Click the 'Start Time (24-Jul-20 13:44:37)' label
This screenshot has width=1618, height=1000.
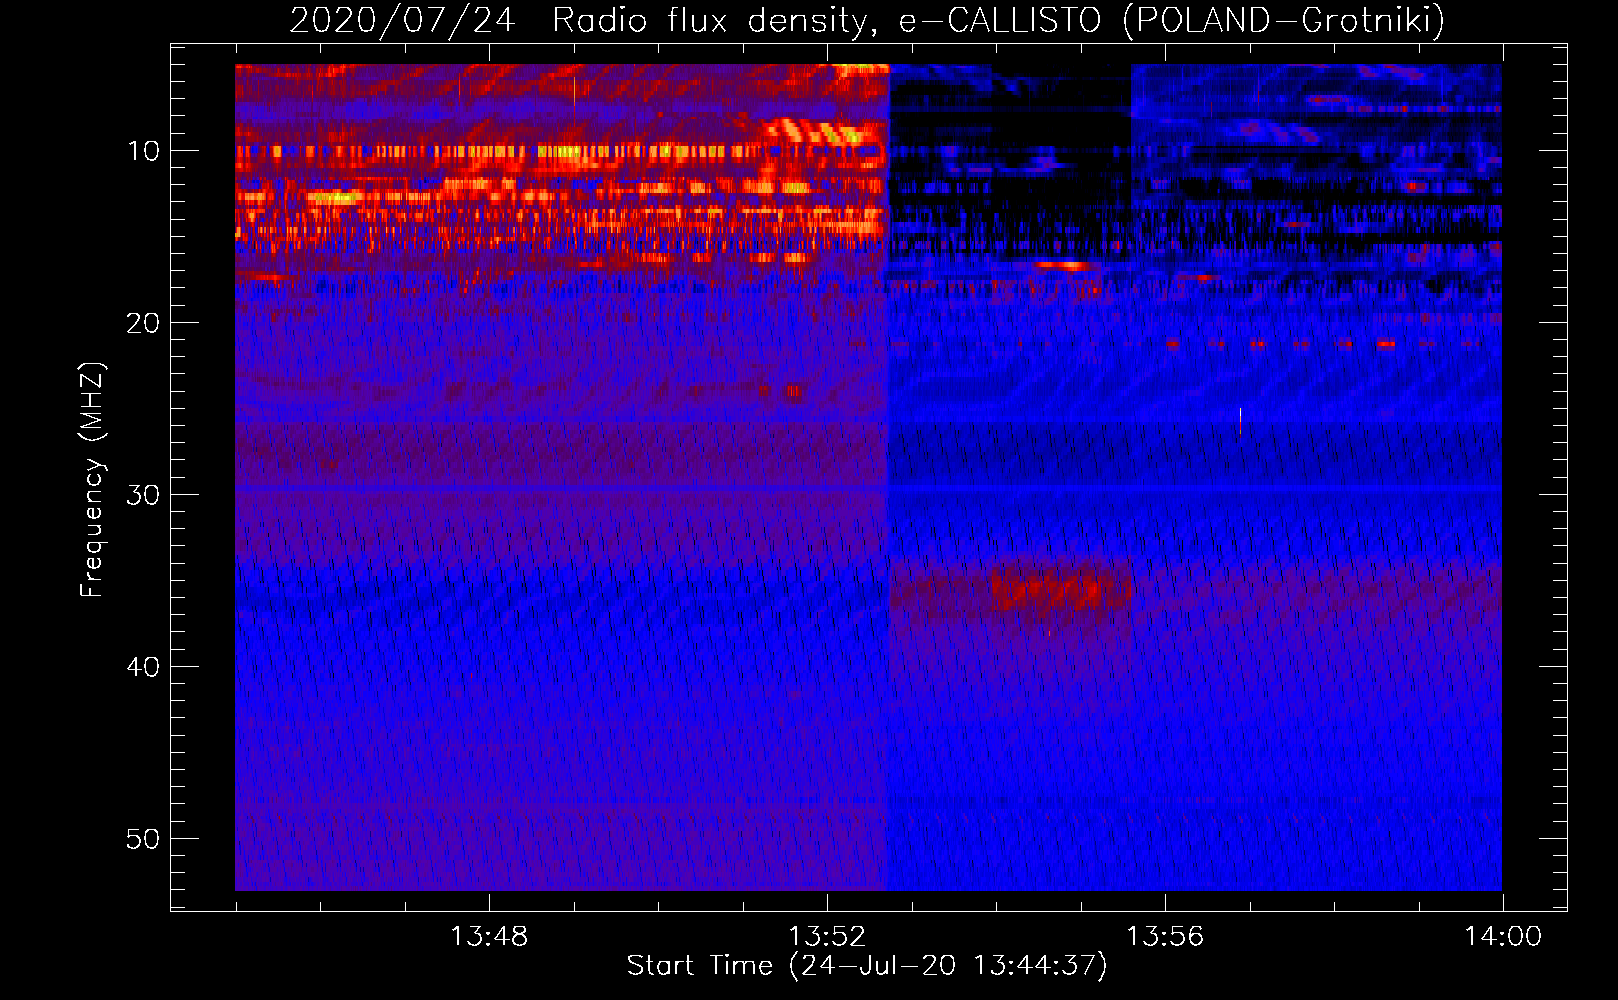coord(867,966)
